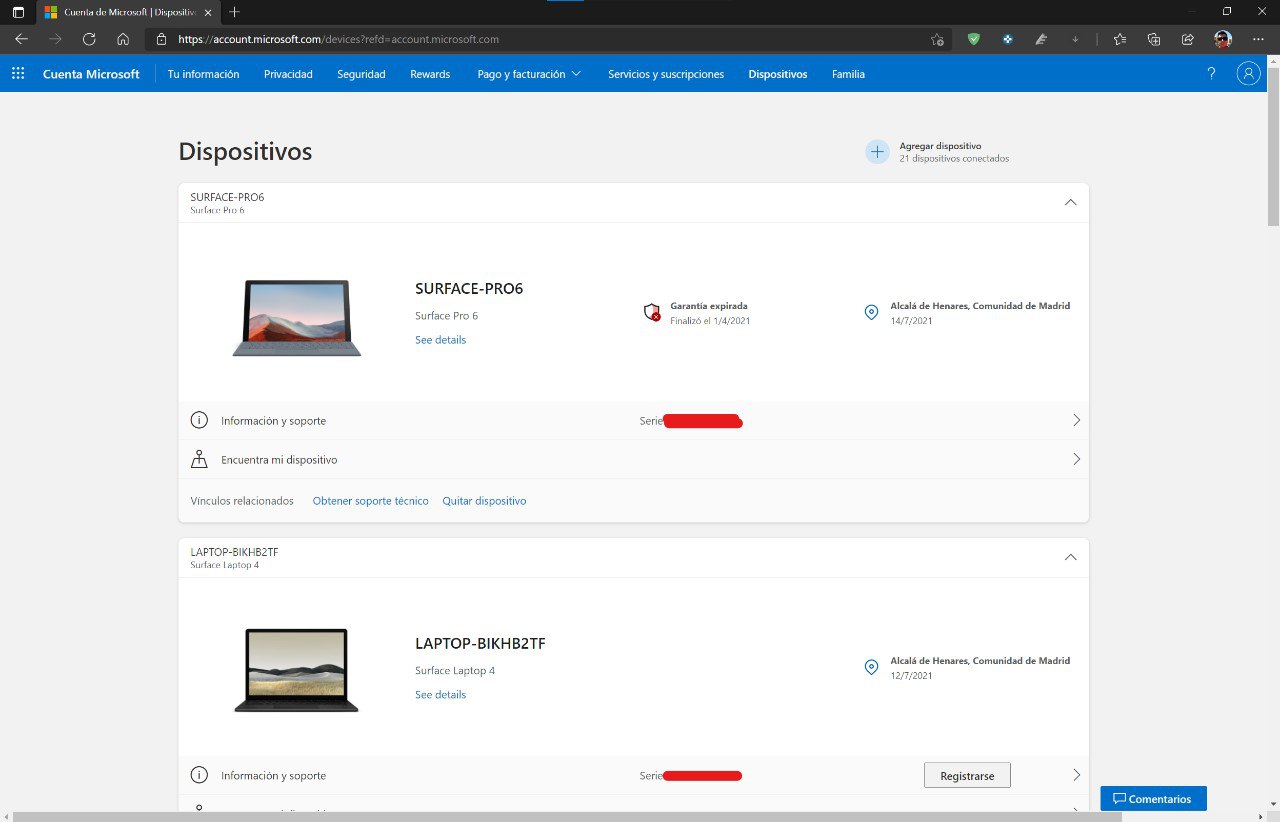This screenshot has height=822, width=1280.
Task: Open the browser settings ellipsis menu
Action: (1257, 39)
